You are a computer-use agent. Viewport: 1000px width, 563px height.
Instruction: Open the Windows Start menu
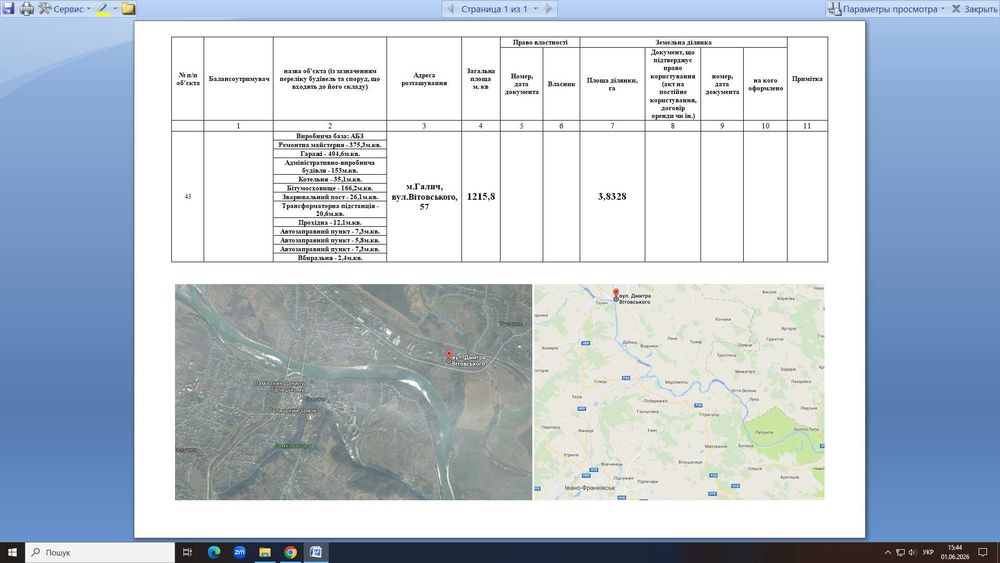tap(12, 552)
